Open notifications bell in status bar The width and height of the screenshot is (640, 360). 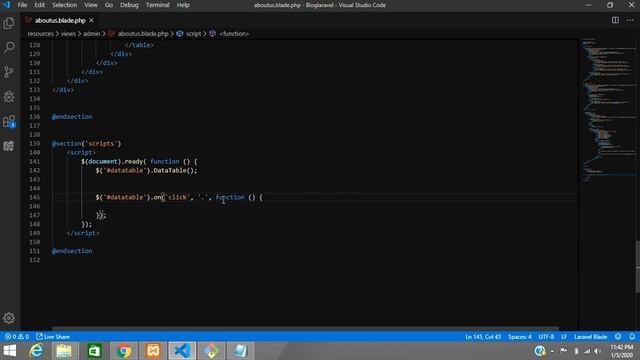pyautogui.click(x=632, y=337)
